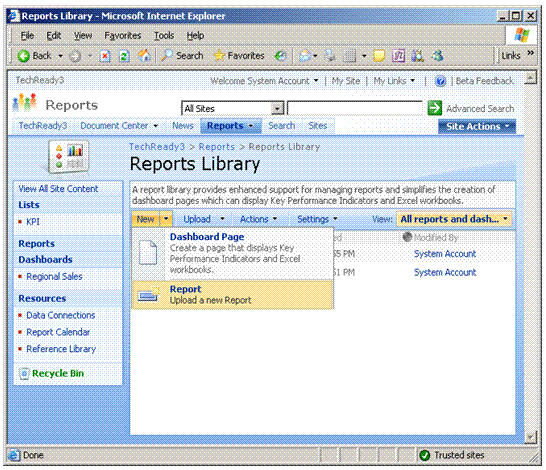Image resolution: width=546 pixels, height=470 pixels.
Task: Click the Messenger icon in IE toolbar
Action: (x=437, y=56)
